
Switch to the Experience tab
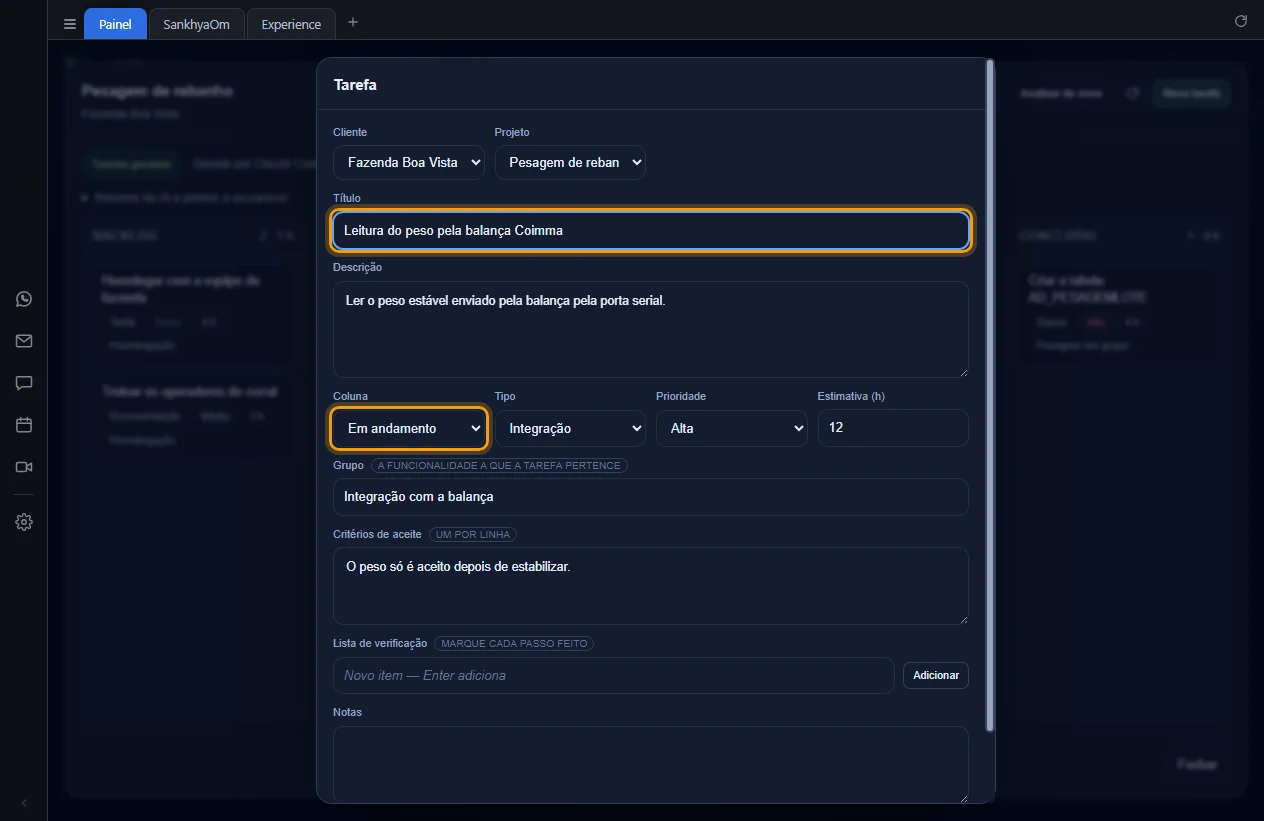click(x=291, y=24)
